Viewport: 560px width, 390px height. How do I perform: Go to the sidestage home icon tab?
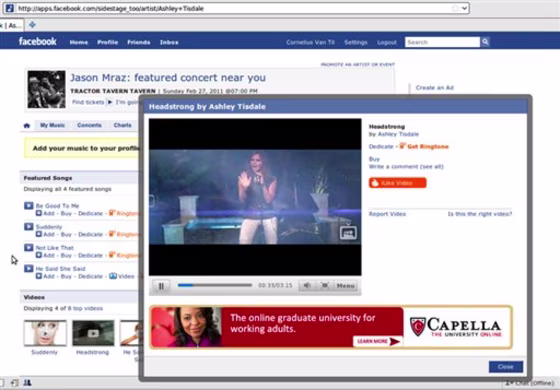(27, 125)
